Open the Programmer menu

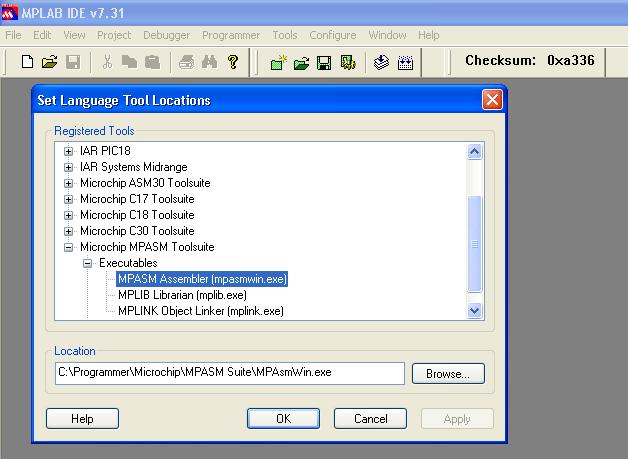click(231, 35)
